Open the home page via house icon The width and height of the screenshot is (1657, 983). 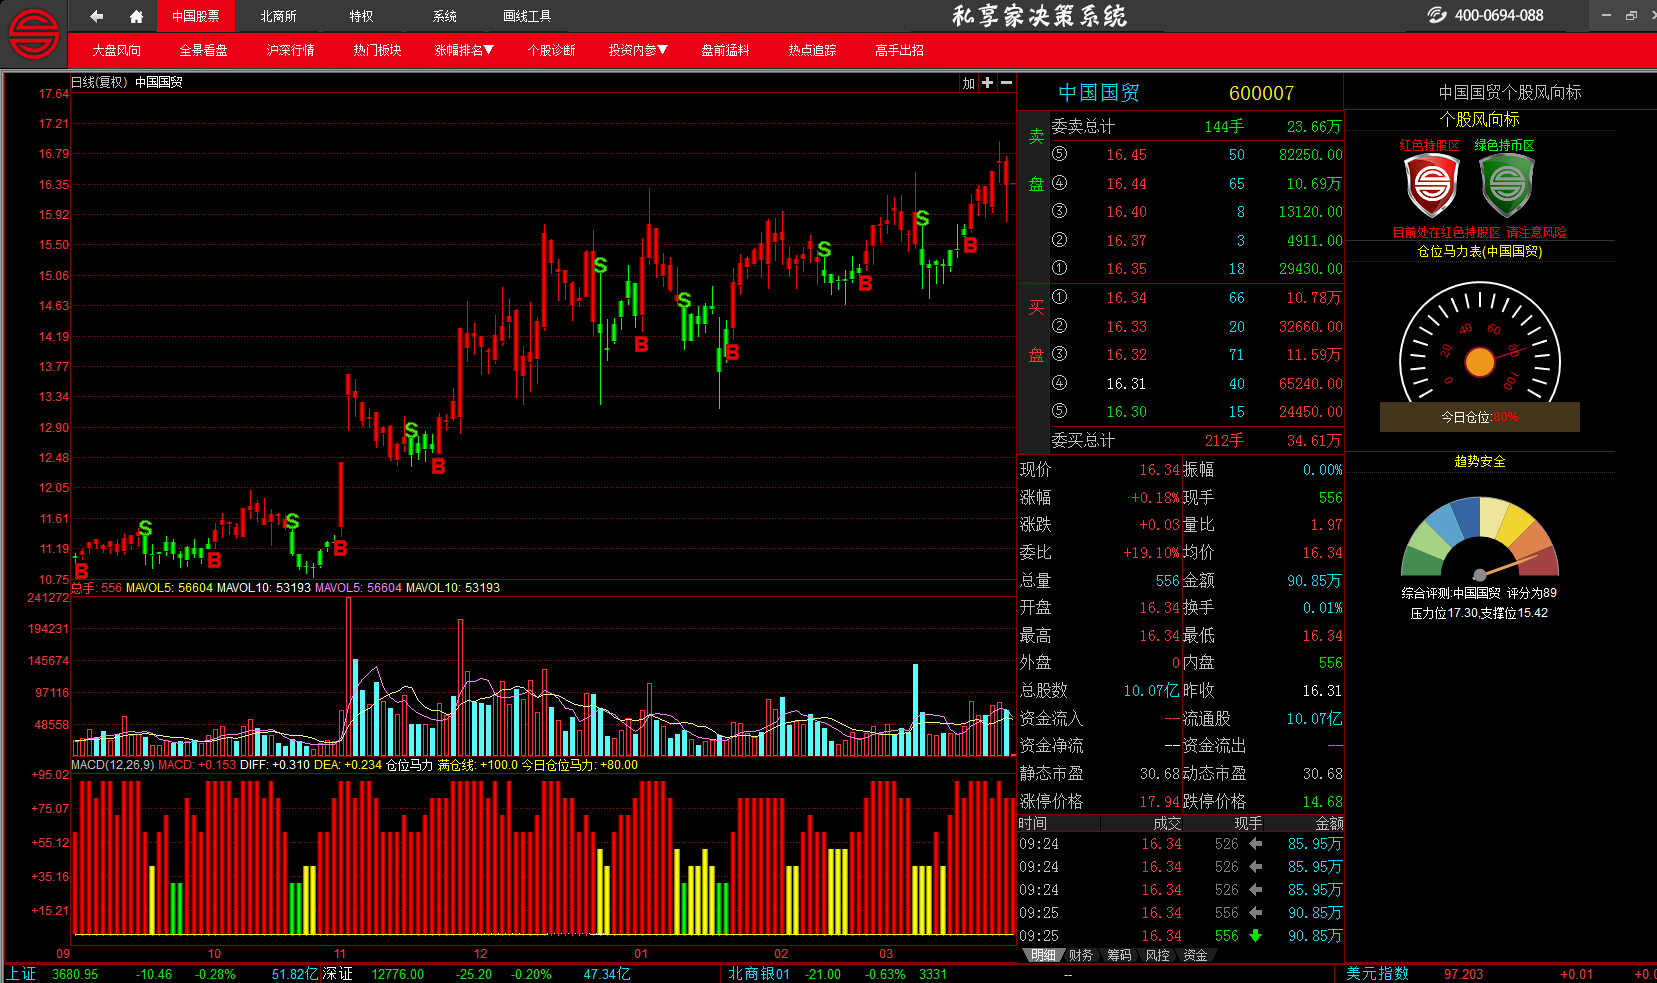click(137, 16)
